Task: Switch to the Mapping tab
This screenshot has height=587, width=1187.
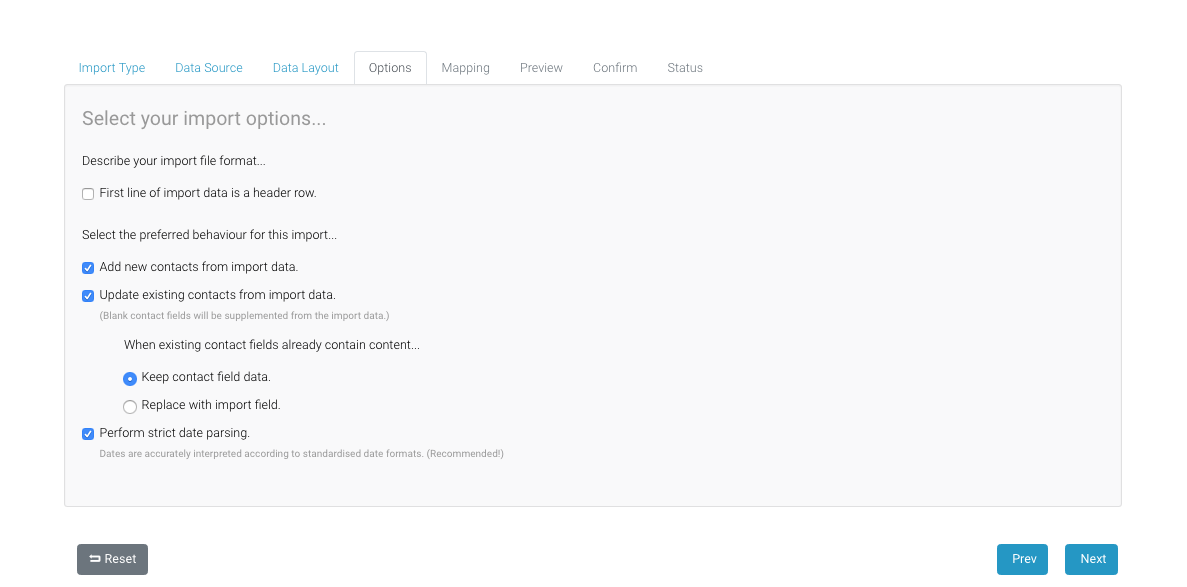Action: click(466, 68)
